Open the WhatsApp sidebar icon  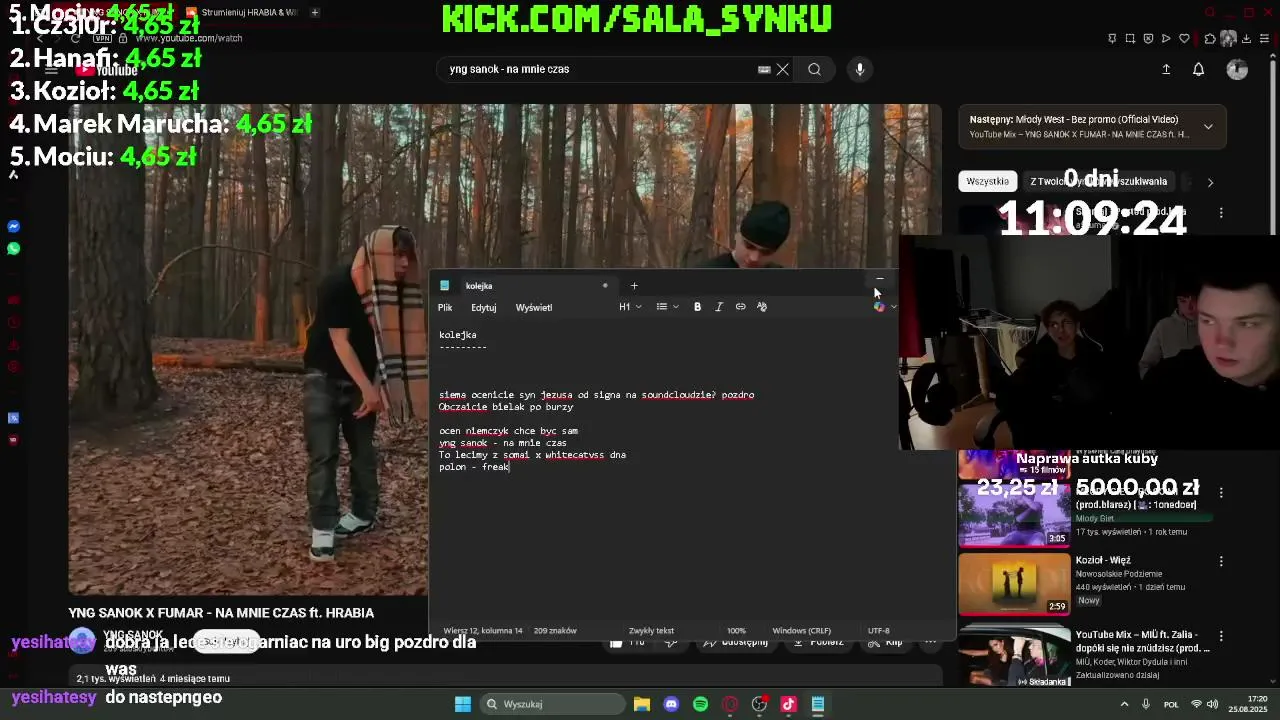click(x=14, y=248)
